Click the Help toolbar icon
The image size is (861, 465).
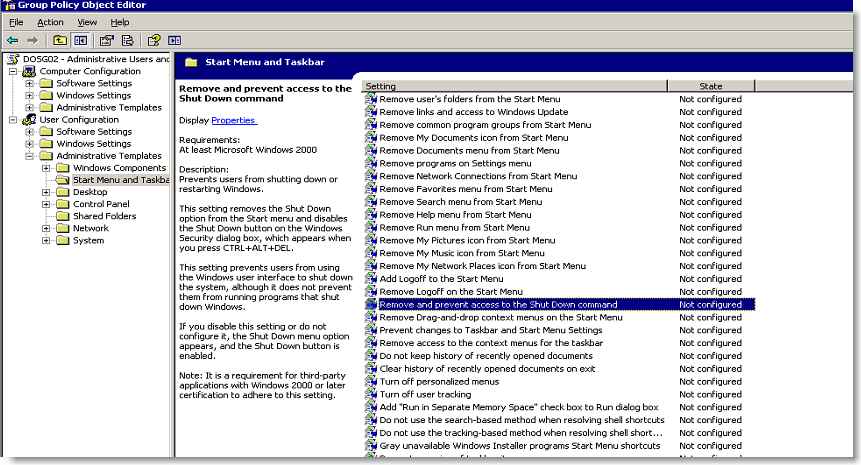click(154, 40)
